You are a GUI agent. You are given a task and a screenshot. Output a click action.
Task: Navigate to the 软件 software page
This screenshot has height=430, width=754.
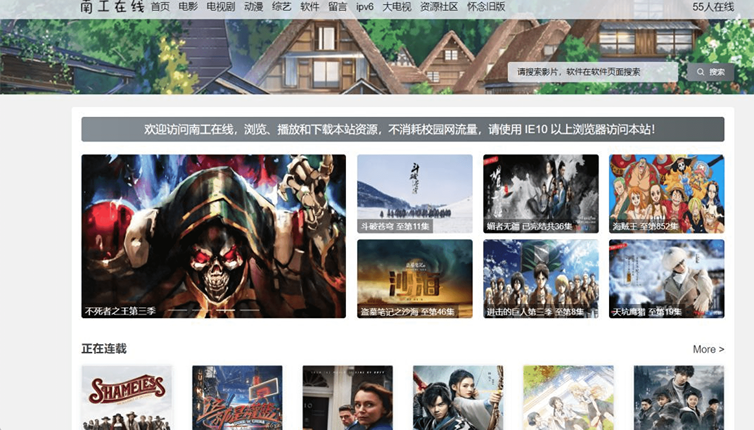(x=310, y=7)
